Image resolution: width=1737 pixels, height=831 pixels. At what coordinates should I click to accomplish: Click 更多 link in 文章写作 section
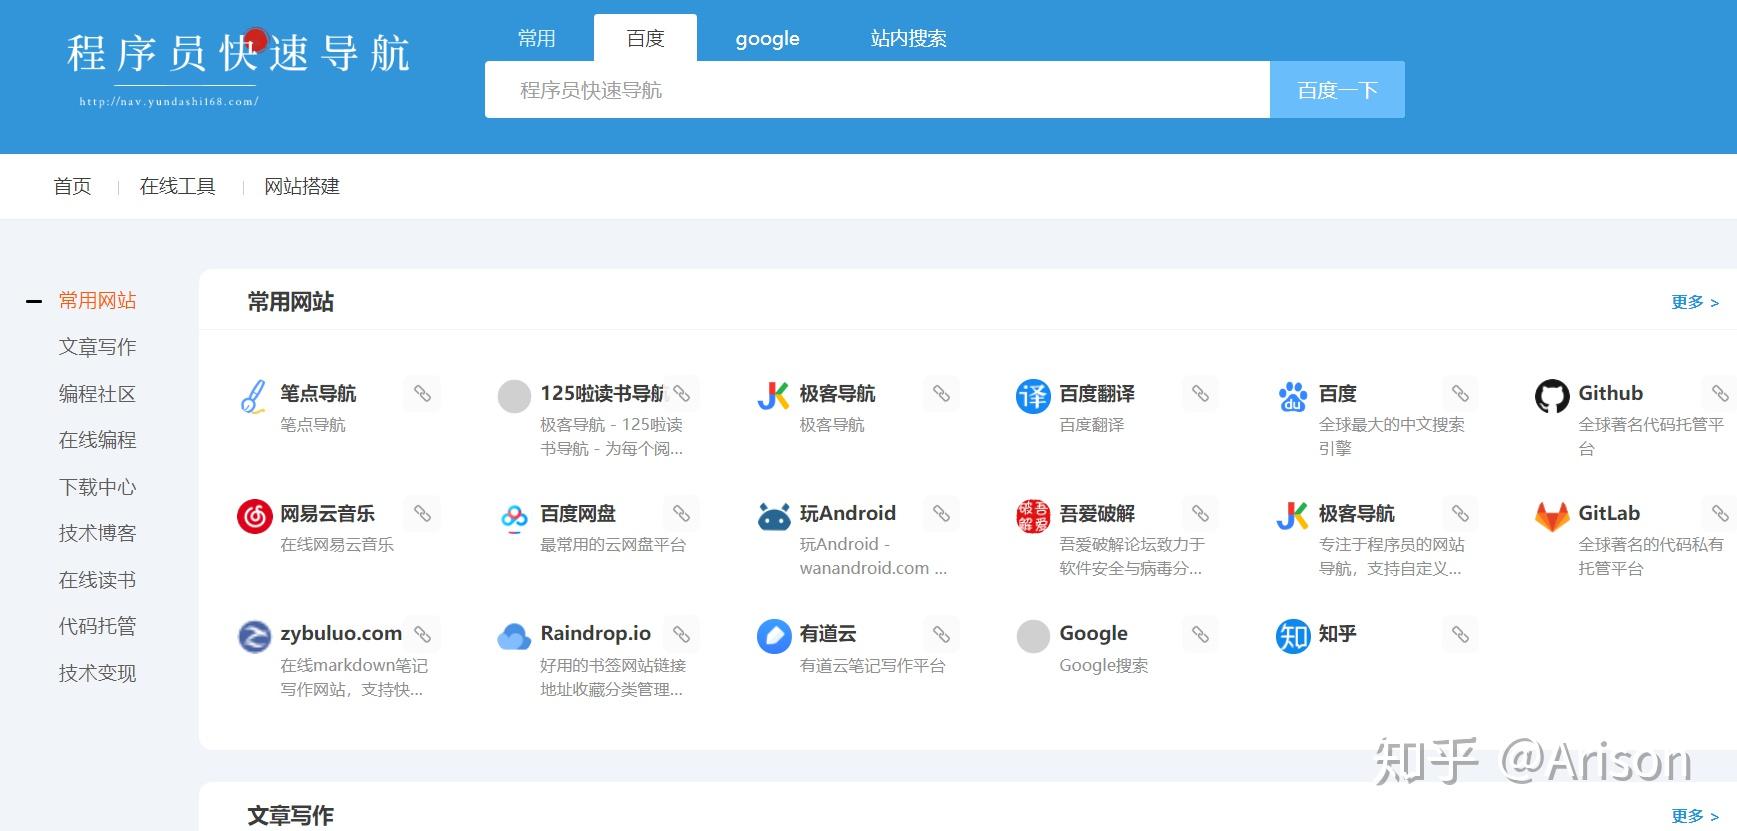(x=1695, y=816)
